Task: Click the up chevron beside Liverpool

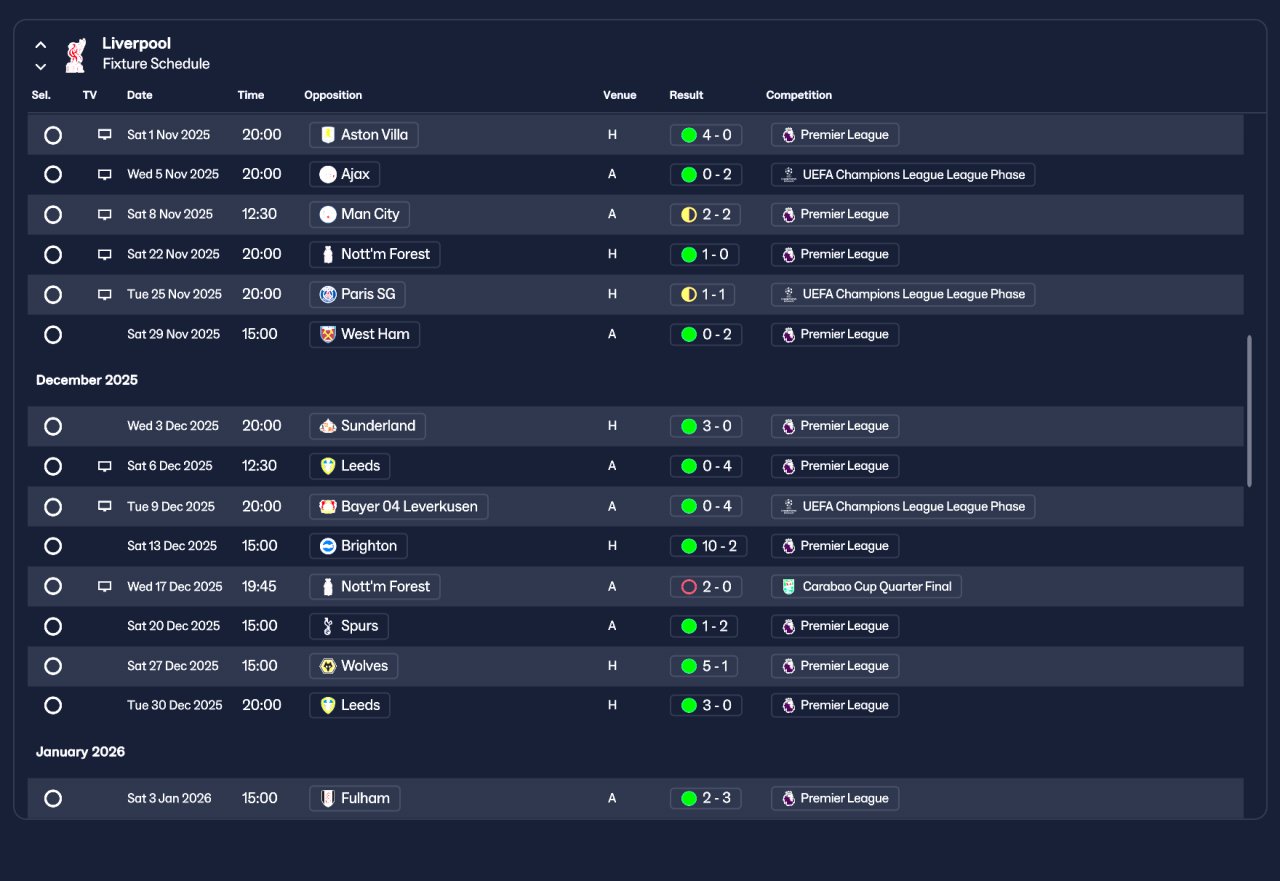Action: tap(41, 45)
